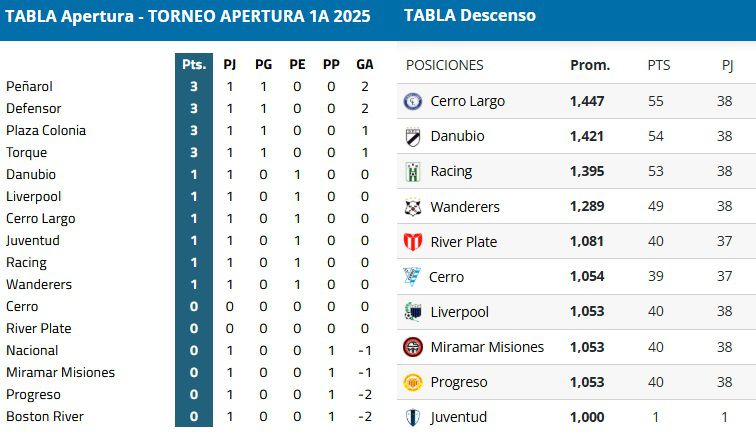Click the River Plate club crest icon
Screen dimensions: 756x433
(413, 242)
